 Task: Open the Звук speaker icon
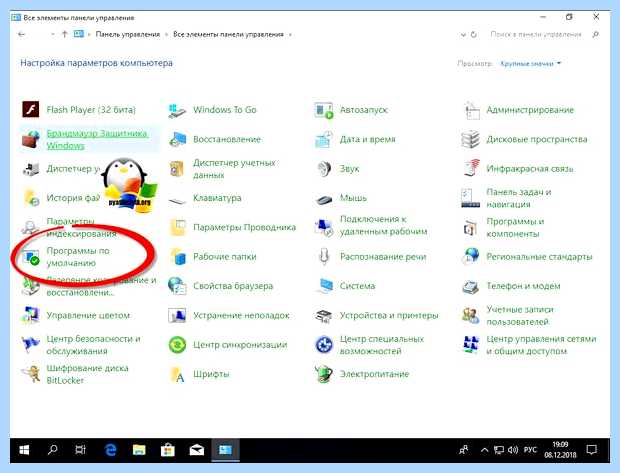coord(324,169)
